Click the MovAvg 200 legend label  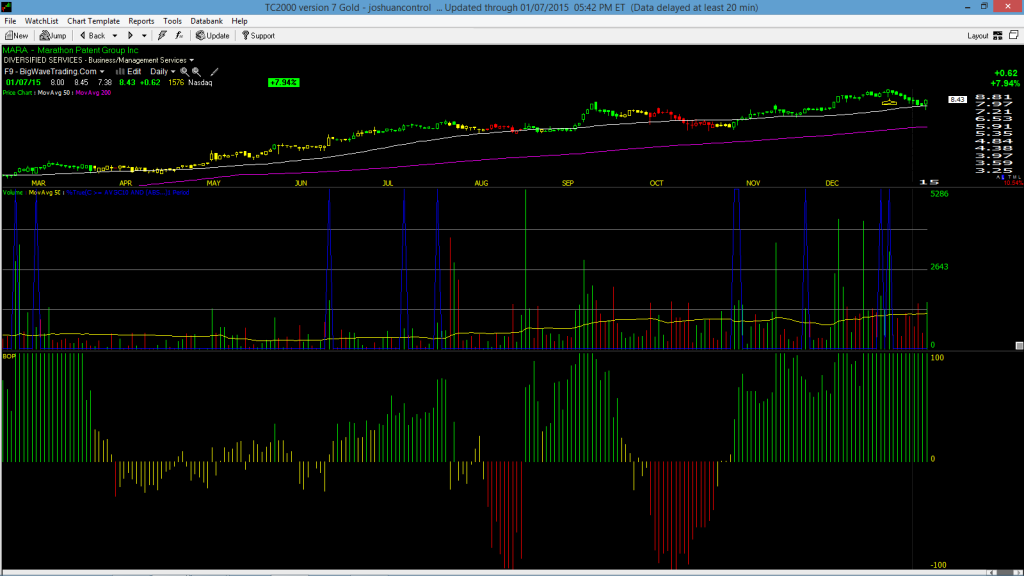click(x=93, y=93)
